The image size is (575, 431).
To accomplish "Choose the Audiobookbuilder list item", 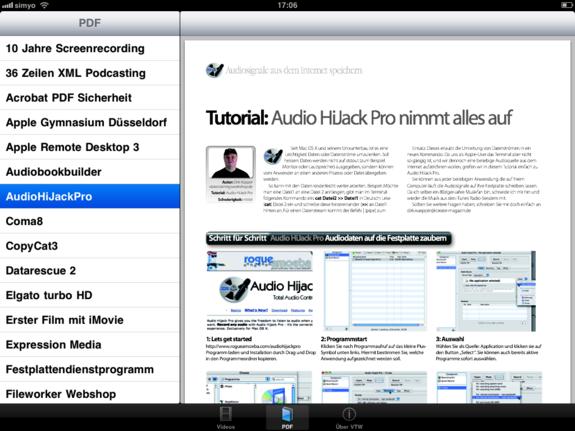I will (90, 172).
